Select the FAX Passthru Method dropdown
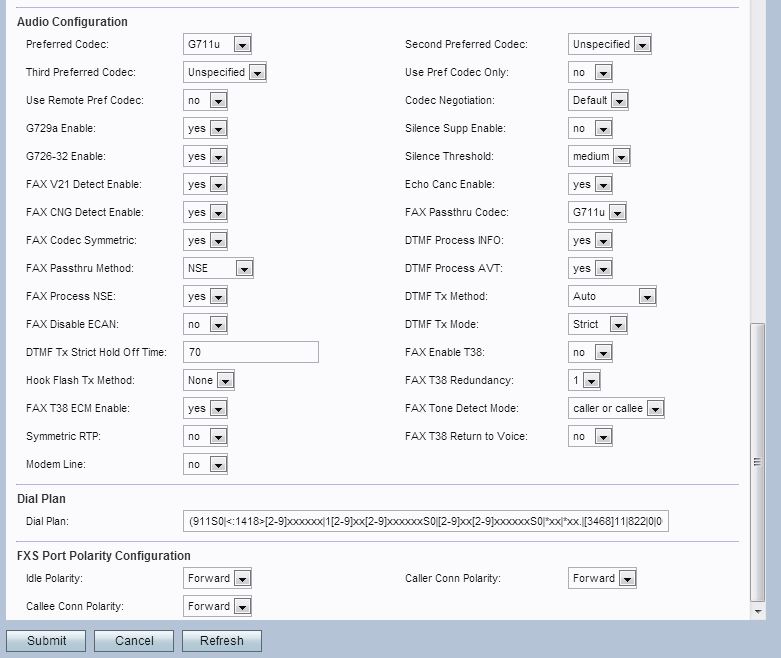This screenshot has width=781, height=658. (x=218, y=268)
